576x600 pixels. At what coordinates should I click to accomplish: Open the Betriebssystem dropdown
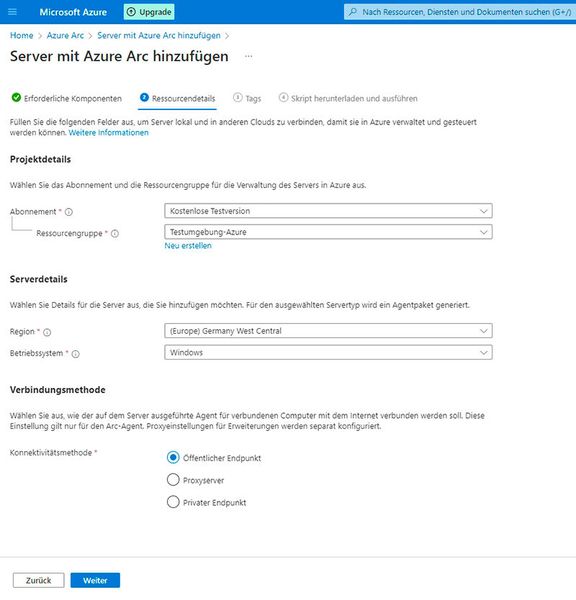(328, 352)
